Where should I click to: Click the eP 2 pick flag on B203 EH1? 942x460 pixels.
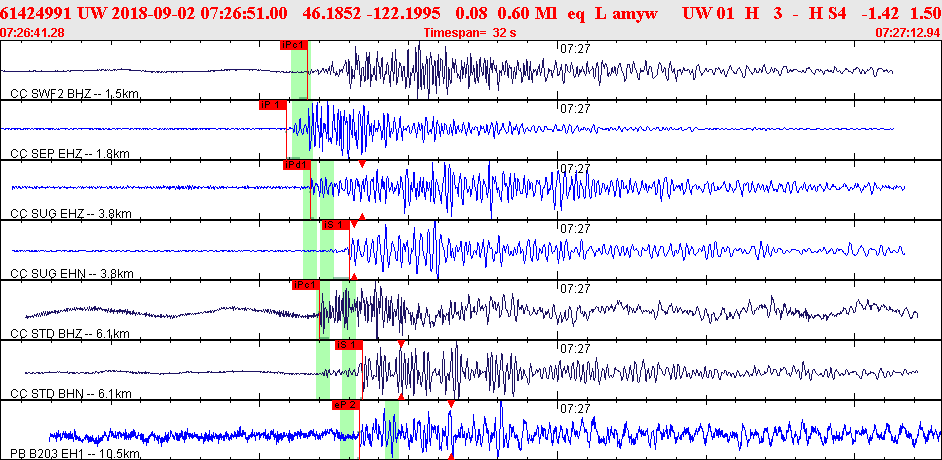point(345,405)
